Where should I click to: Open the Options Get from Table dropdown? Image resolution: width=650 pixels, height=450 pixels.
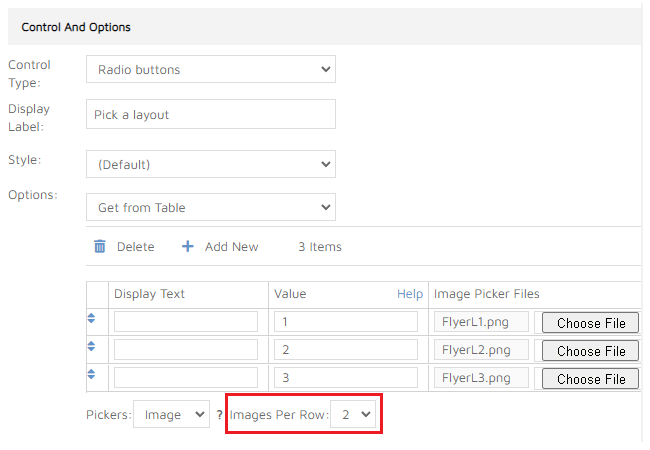(x=210, y=207)
